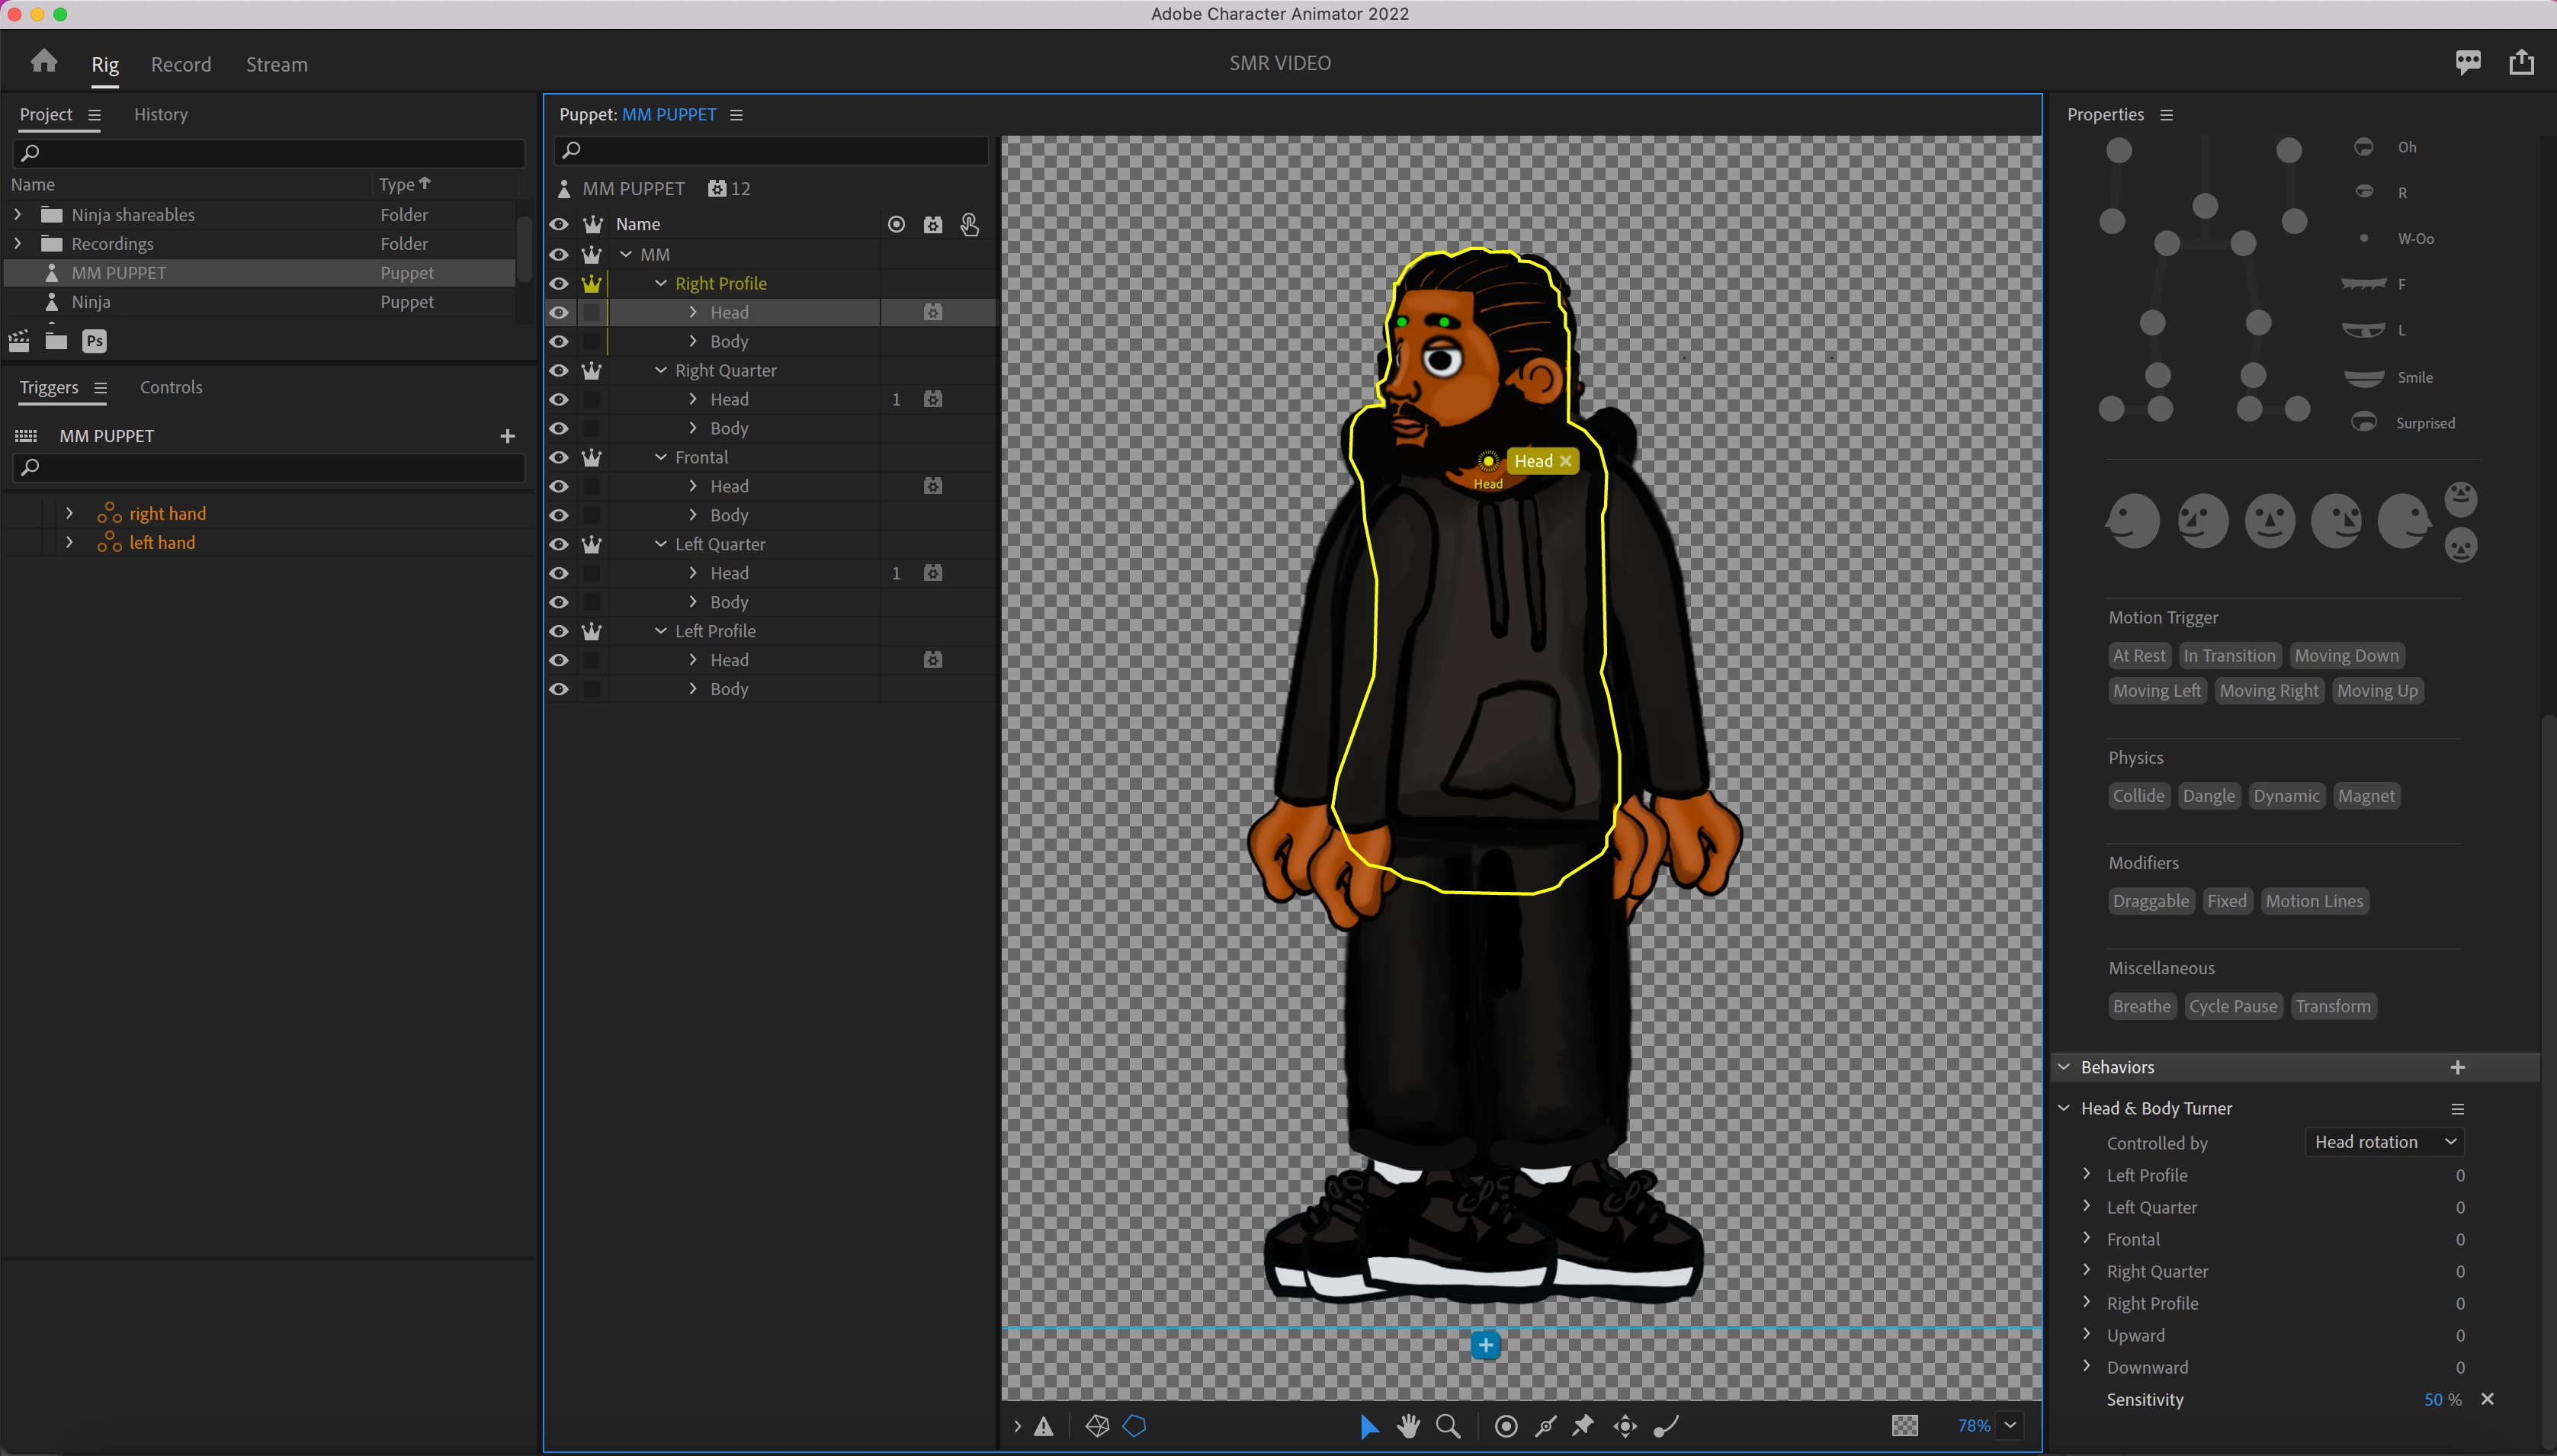Viewport: 2557px width, 1456px height.
Task: Toggle independence crown on Right Quarter
Action: [592, 370]
